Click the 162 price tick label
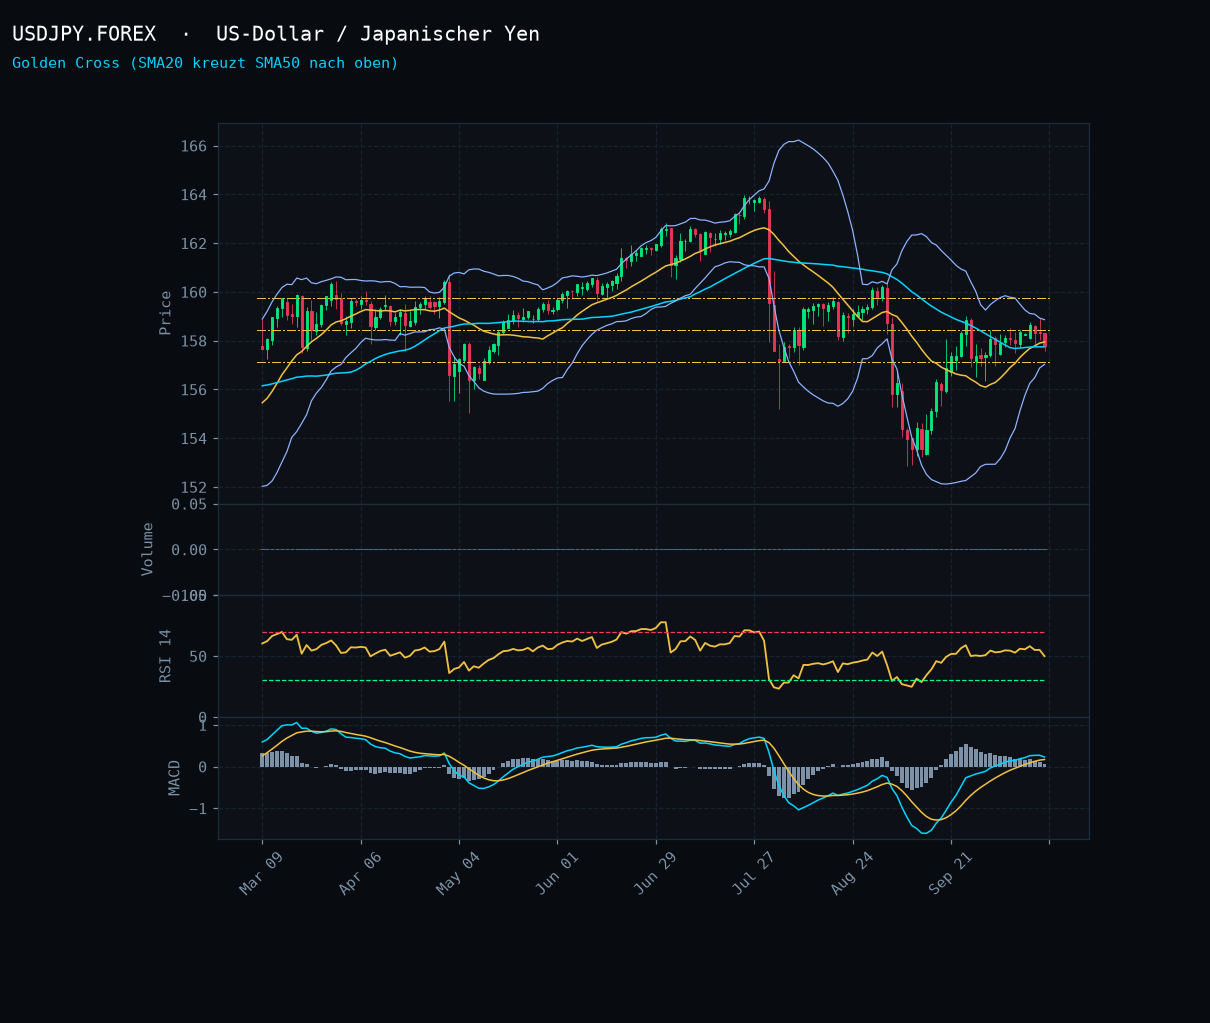The height and width of the screenshot is (1023, 1210). [x=194, y=244]
